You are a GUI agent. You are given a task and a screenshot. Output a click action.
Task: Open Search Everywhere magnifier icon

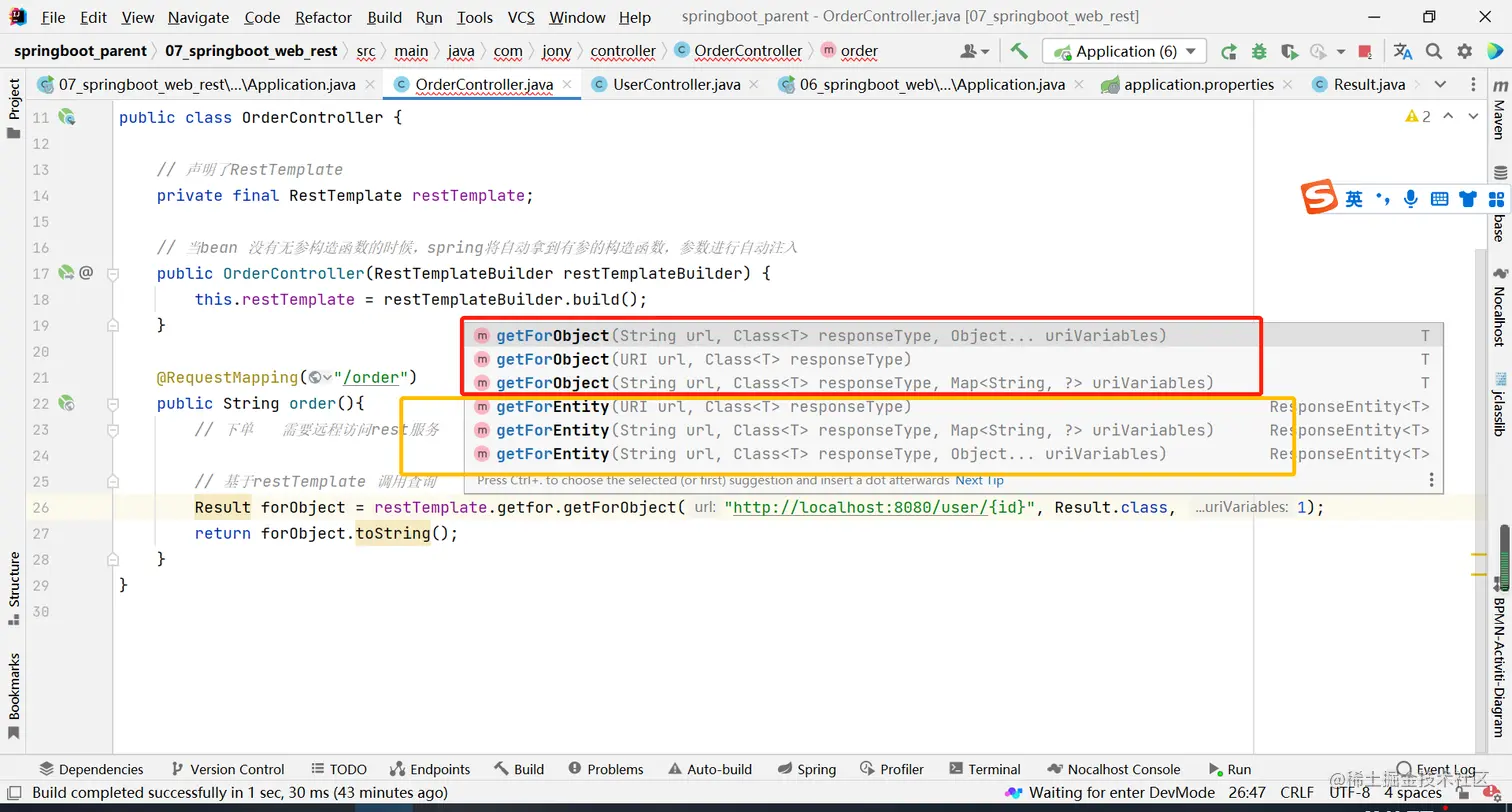click(x=1434, y=51)
